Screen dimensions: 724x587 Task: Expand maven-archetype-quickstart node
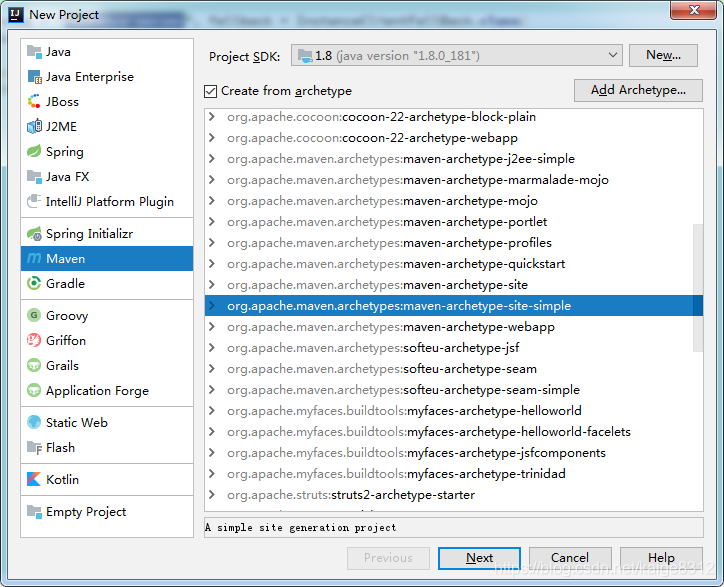tap(212, 264)
